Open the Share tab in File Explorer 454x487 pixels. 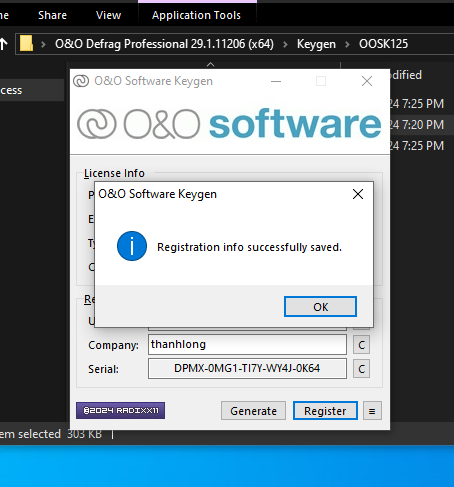click(52, 15)
